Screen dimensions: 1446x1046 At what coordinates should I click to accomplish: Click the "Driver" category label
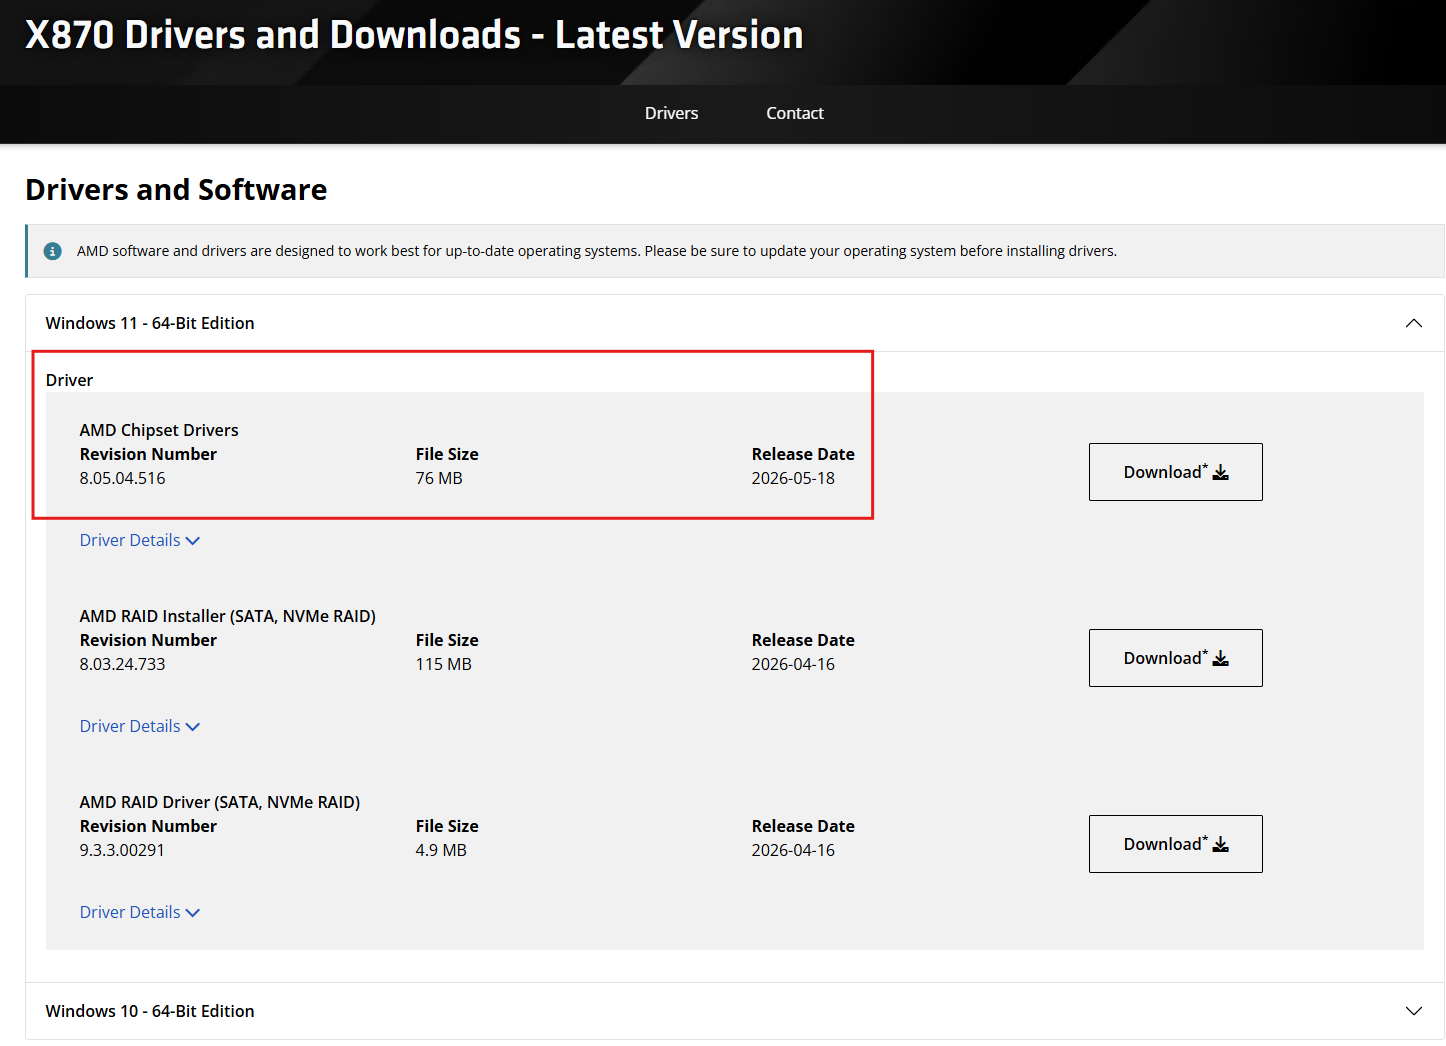(x=69, y=380)
